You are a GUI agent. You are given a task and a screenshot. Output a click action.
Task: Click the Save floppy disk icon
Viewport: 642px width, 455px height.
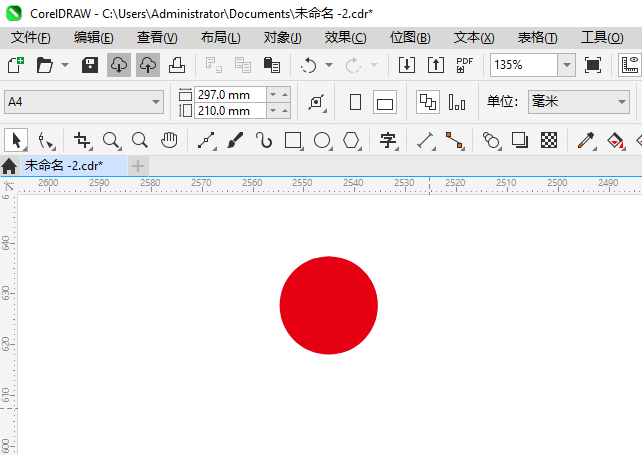pyautogui.click(x=90, y=65)
